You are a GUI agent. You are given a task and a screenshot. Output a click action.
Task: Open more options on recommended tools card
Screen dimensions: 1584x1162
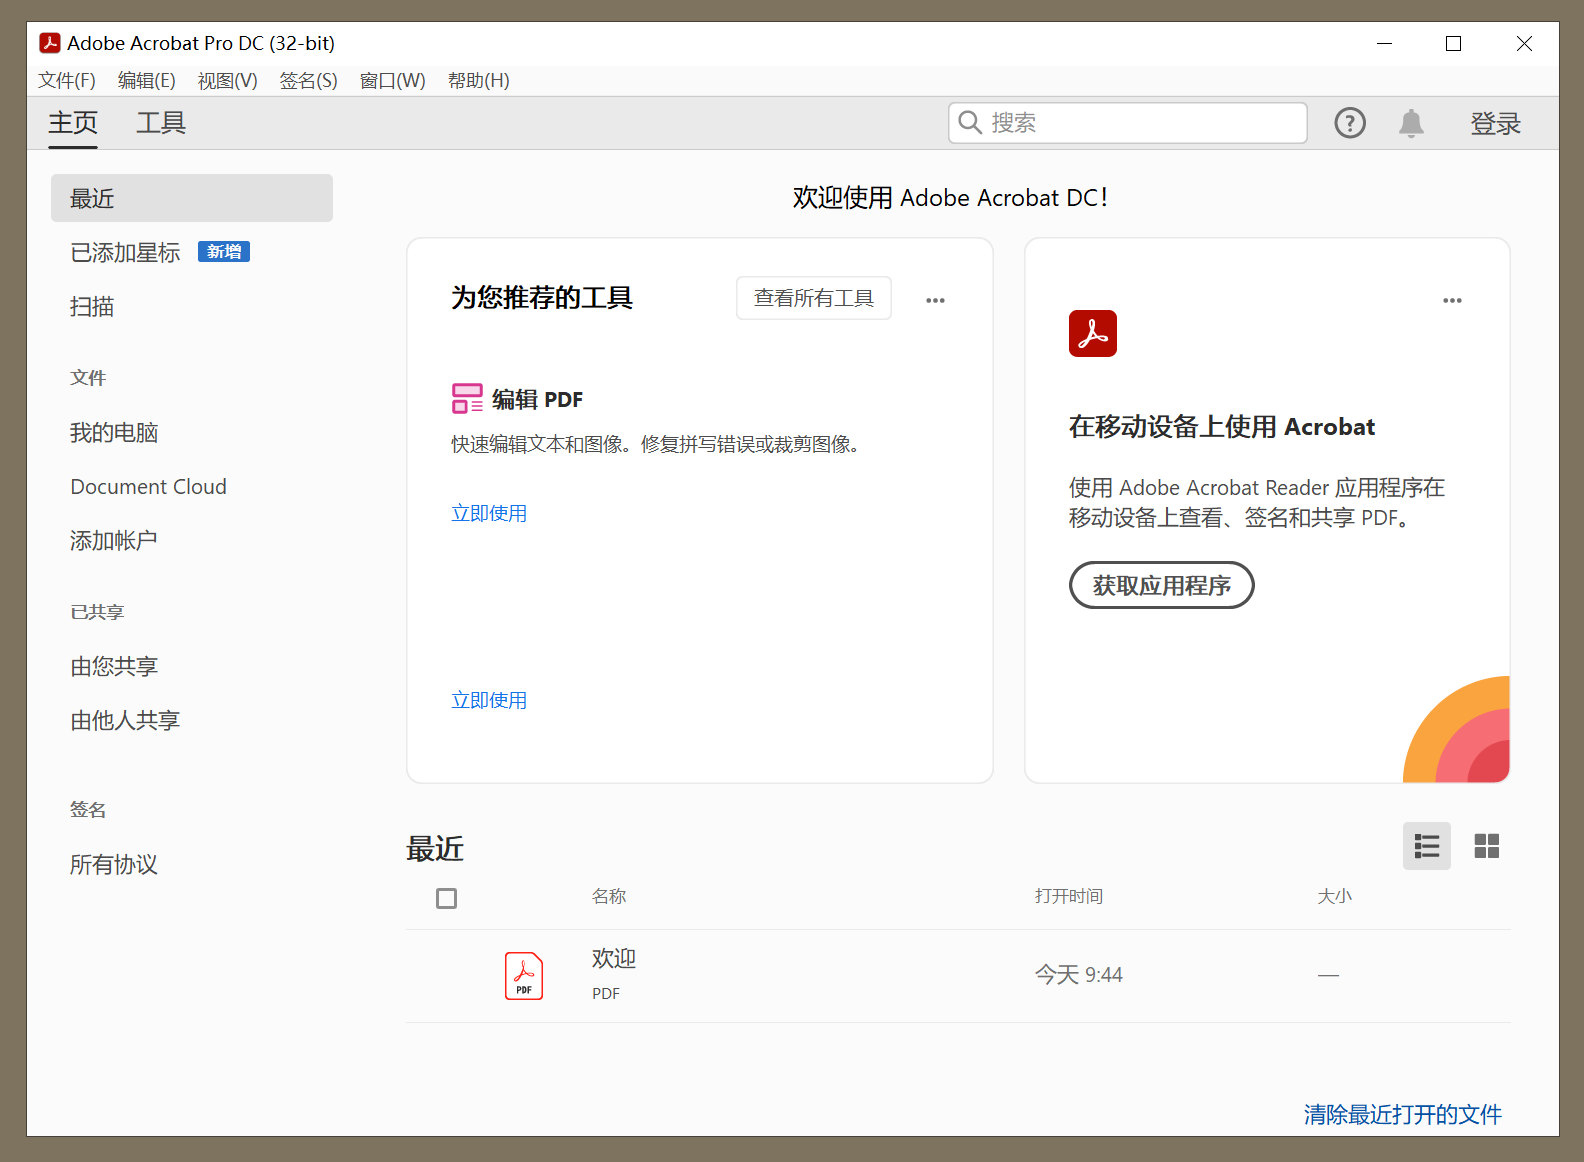(x=935, y=300)
